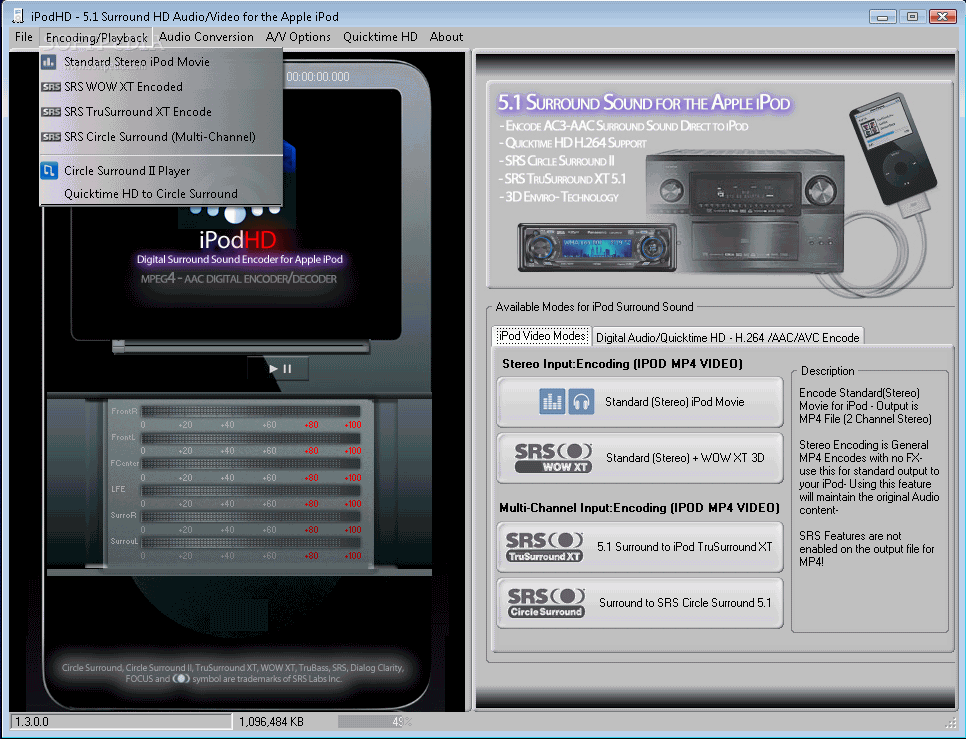Click the status bar resize grip
Viewport: 966px width, 739px height.
[x=950, y=724]
